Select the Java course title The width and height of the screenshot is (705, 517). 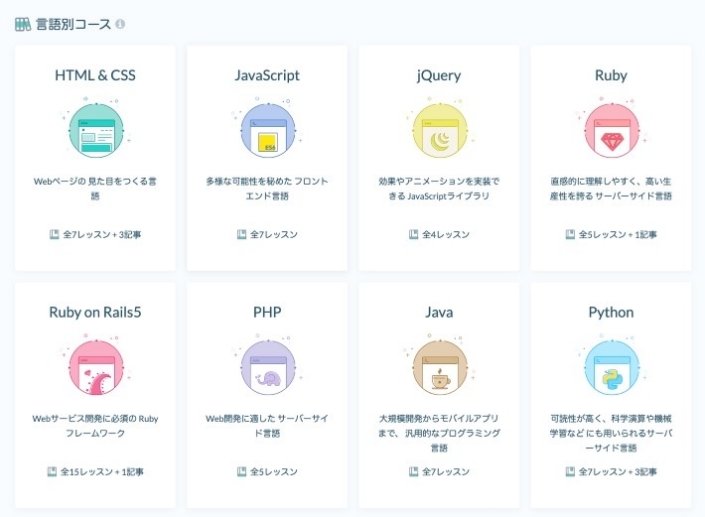pyautogui.click(x=439, y=312)
